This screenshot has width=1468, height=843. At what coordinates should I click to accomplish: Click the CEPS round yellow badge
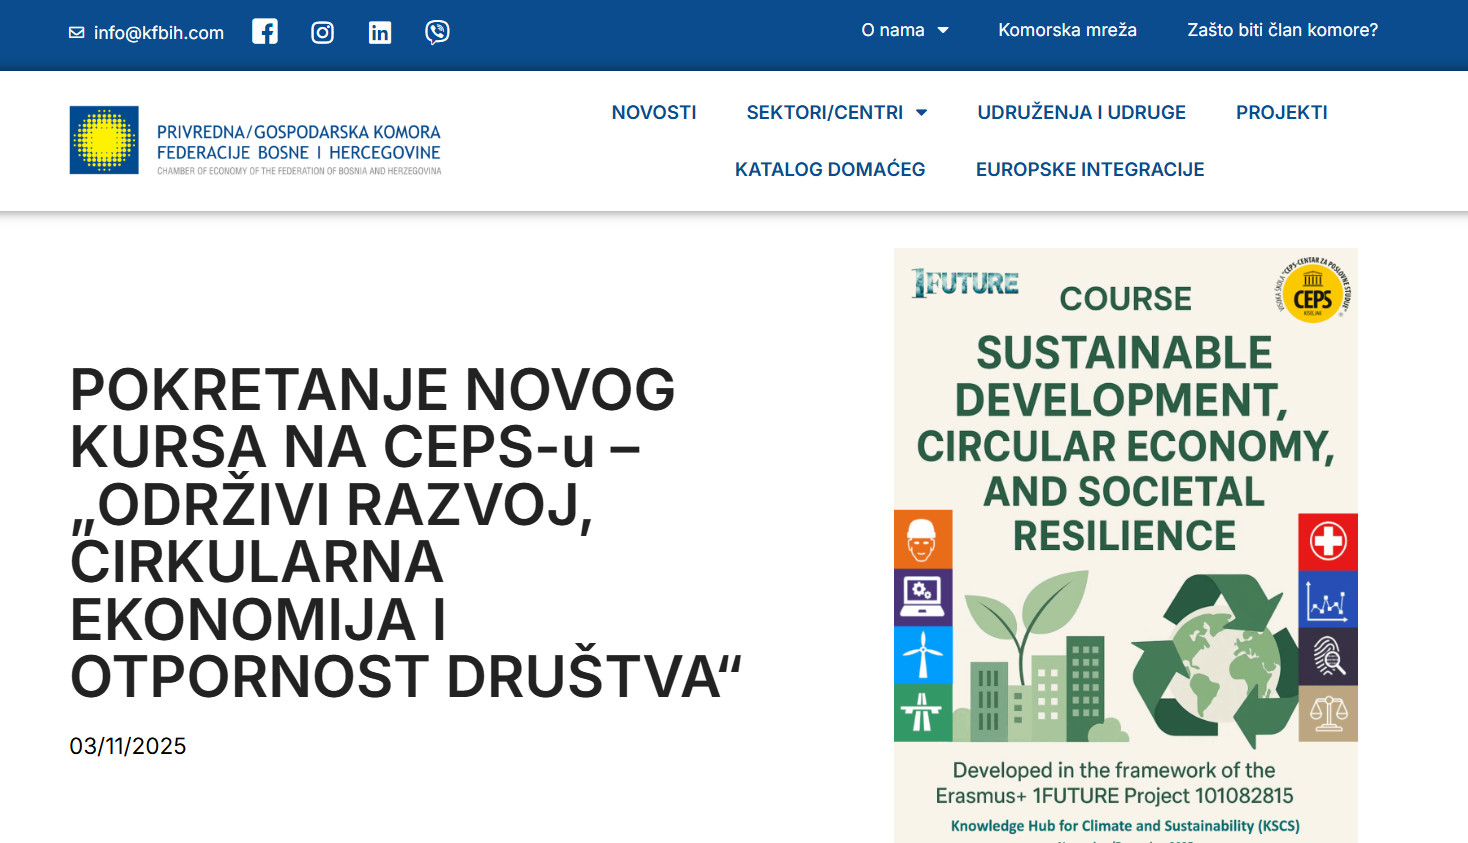coord(1312,290)
